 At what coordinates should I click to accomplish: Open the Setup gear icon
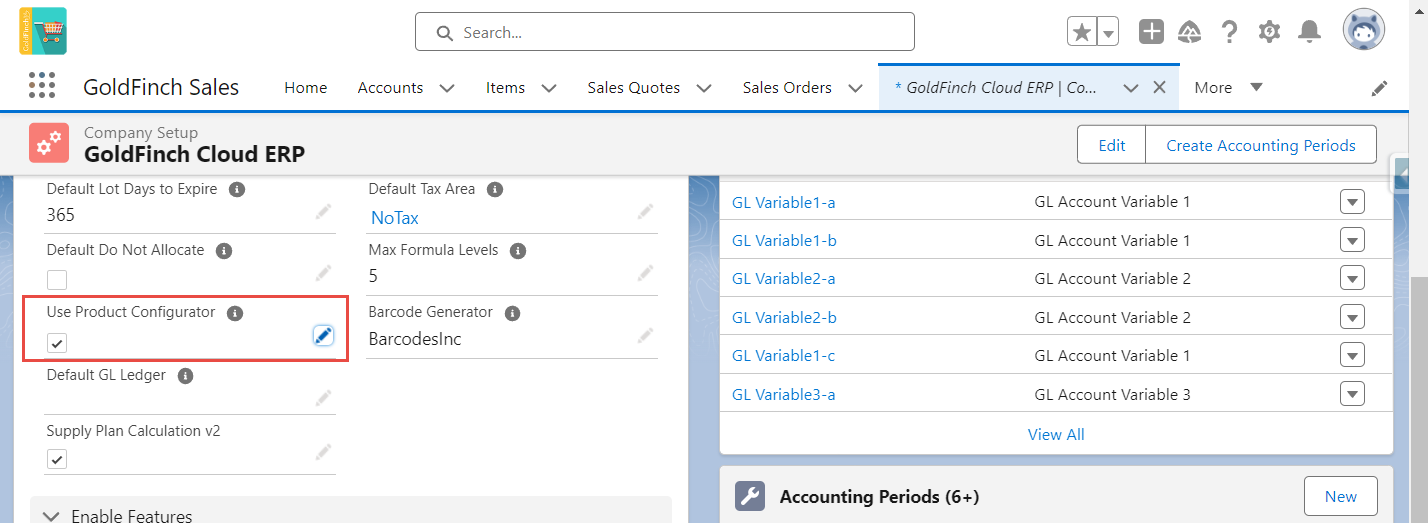1269,32
